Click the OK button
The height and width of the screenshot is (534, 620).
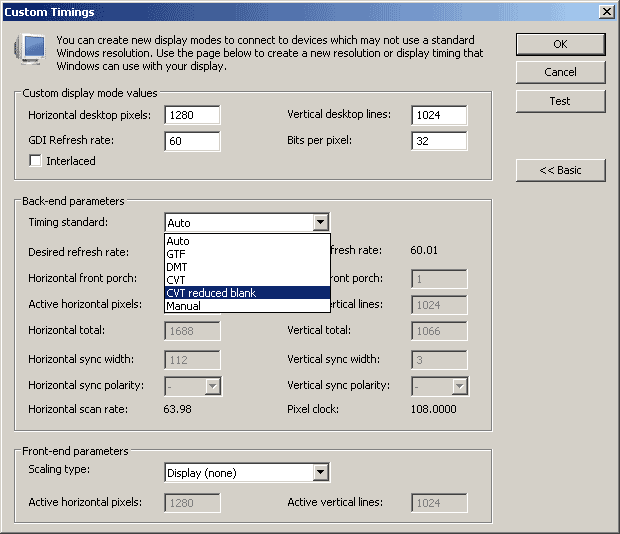click(x=561, y=44)
